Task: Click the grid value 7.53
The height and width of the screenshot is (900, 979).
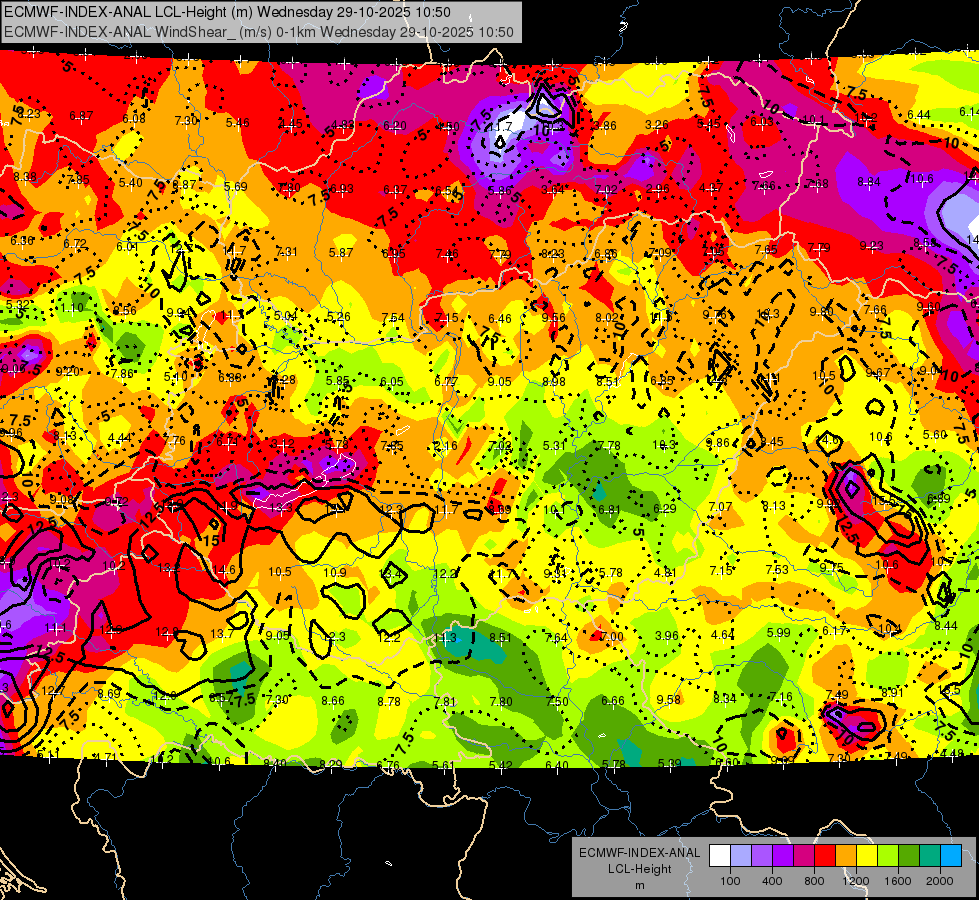Action: 777,570
